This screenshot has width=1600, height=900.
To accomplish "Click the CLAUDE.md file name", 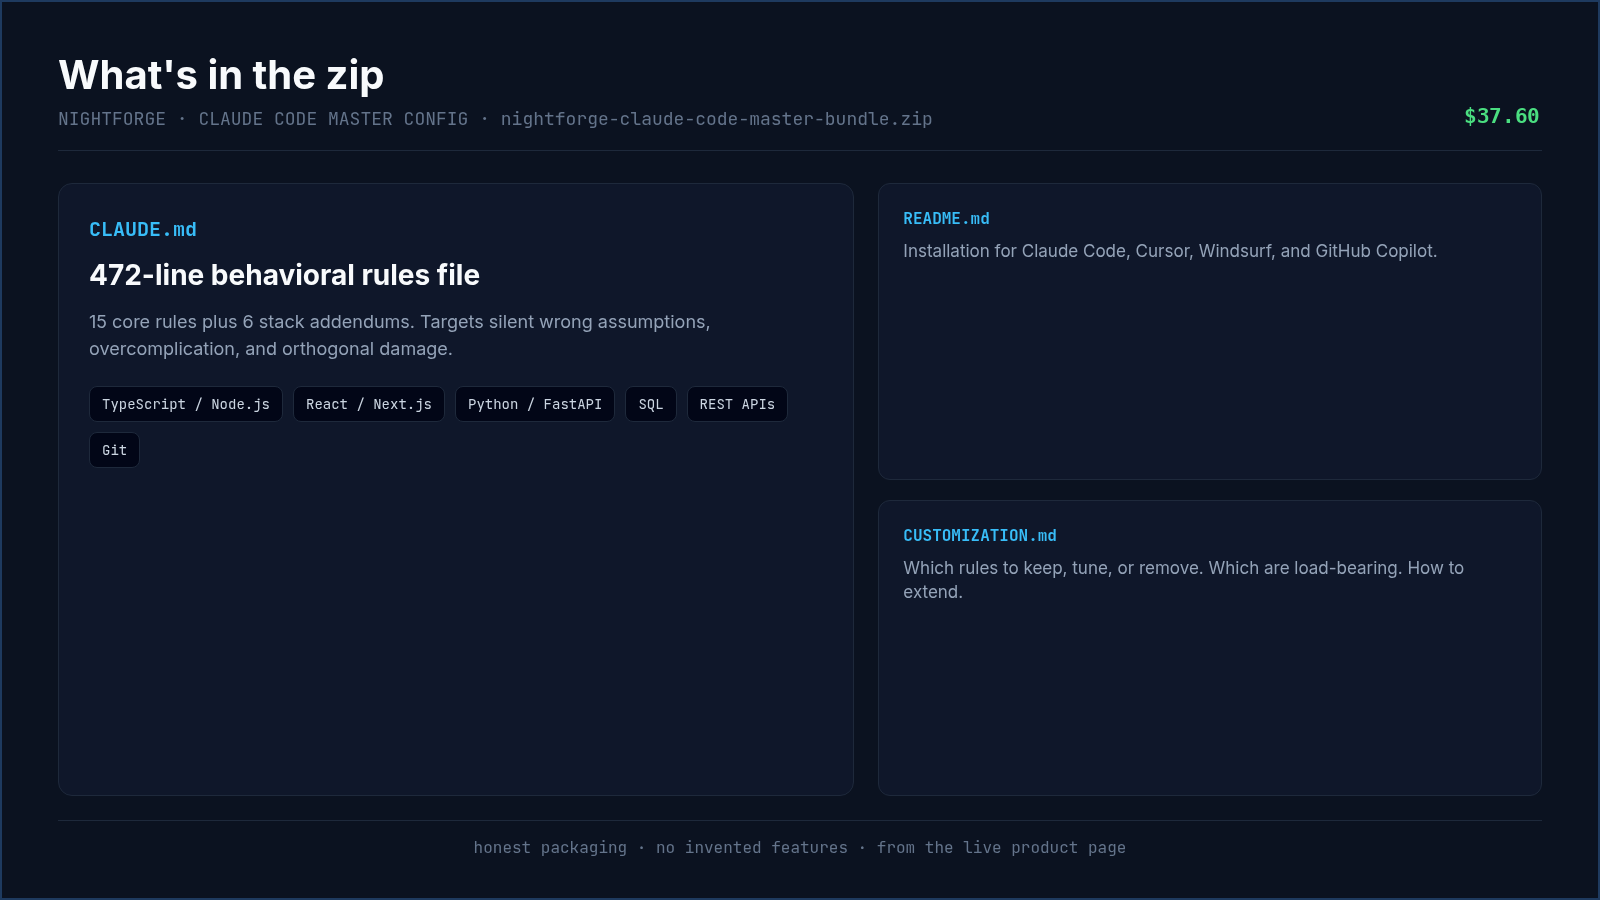I will (143, 230).
